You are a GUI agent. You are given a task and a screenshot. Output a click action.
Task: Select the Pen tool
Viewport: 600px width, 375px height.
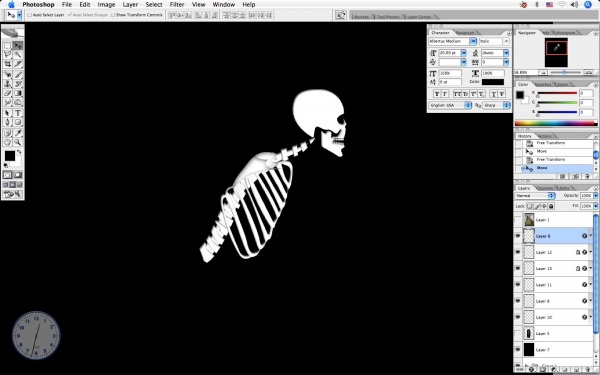(x=7, y=122)
